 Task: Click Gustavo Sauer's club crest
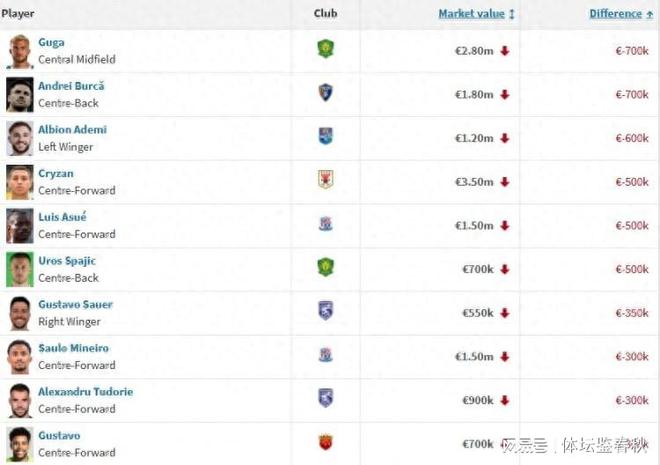point(325,311)
